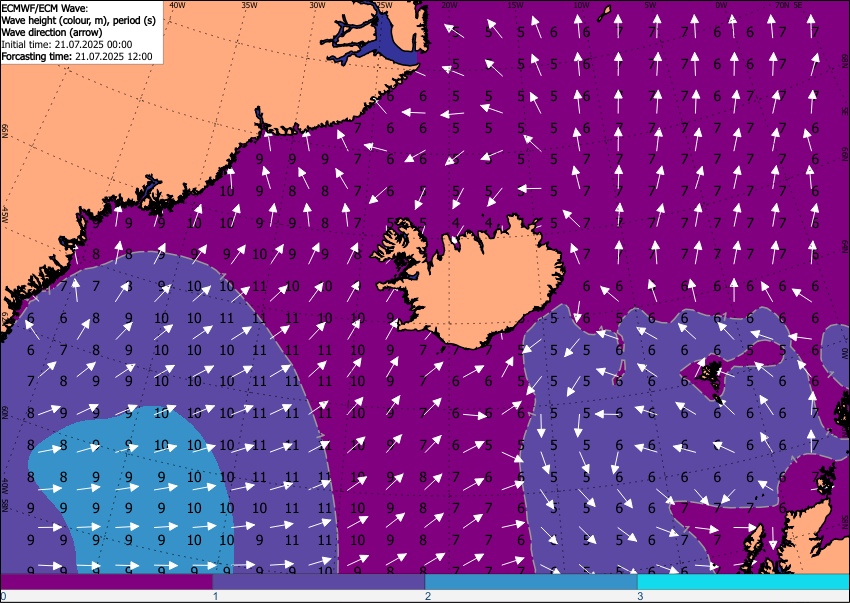
Task: Click the violet 1–2 m colour bar segment
Action: click(x=318, y=582)
